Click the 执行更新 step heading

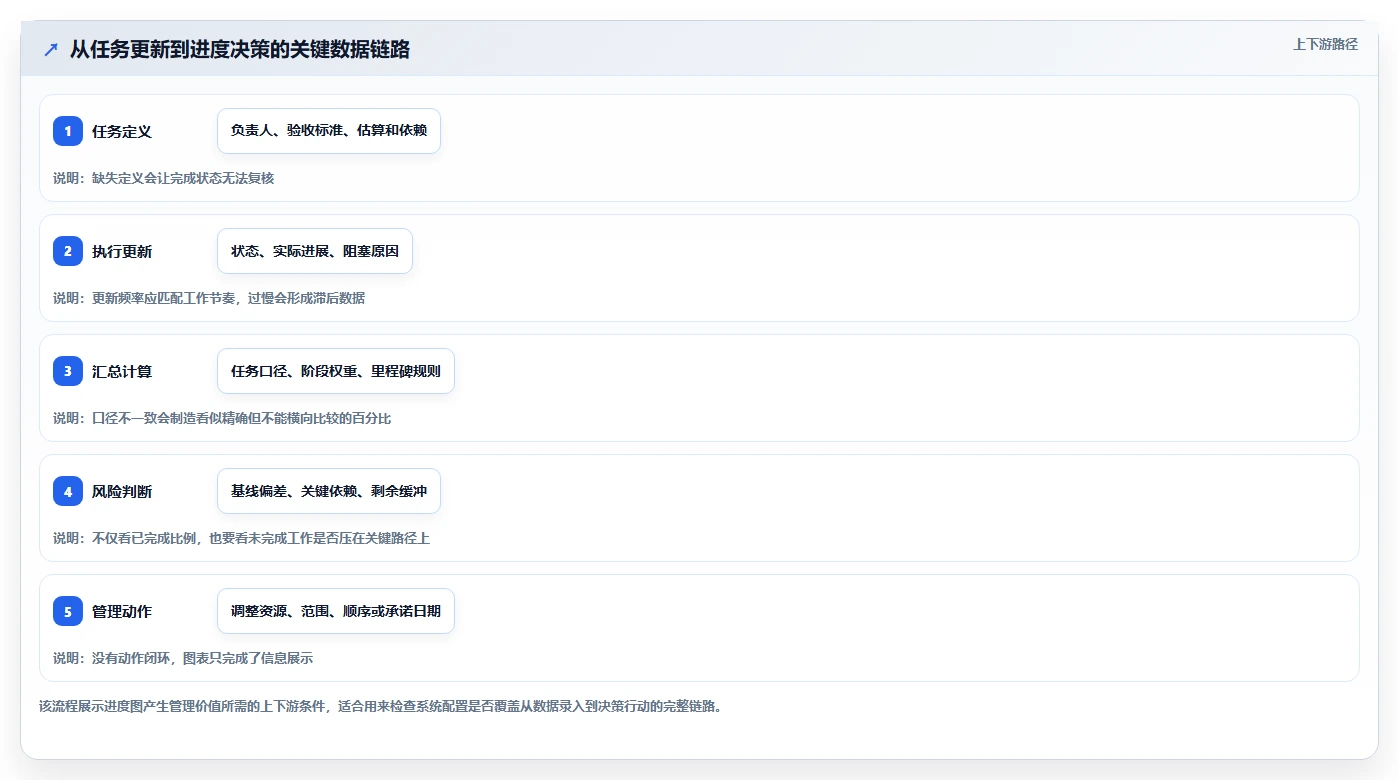[122, 251]
